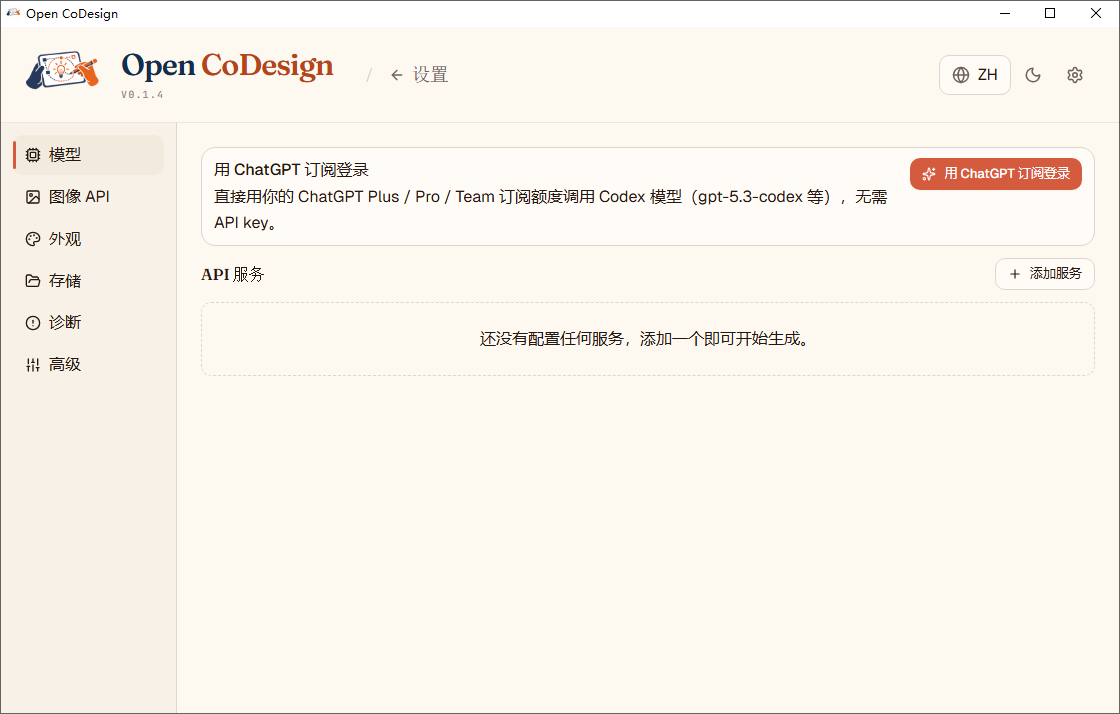Select the 模型 gear icon in sidebar
The image size is (1120, 714).
pos(31,154)
